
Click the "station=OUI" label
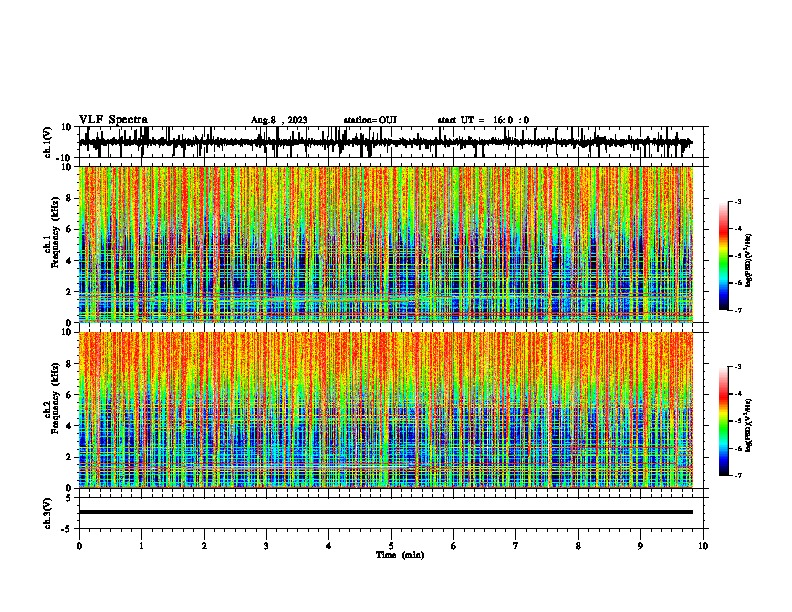tap(370, 120)
